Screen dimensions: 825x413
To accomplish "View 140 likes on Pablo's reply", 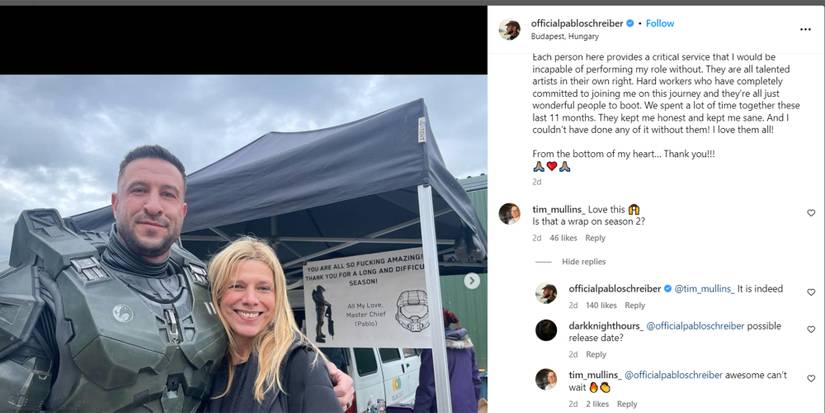I will pos(601,305).
